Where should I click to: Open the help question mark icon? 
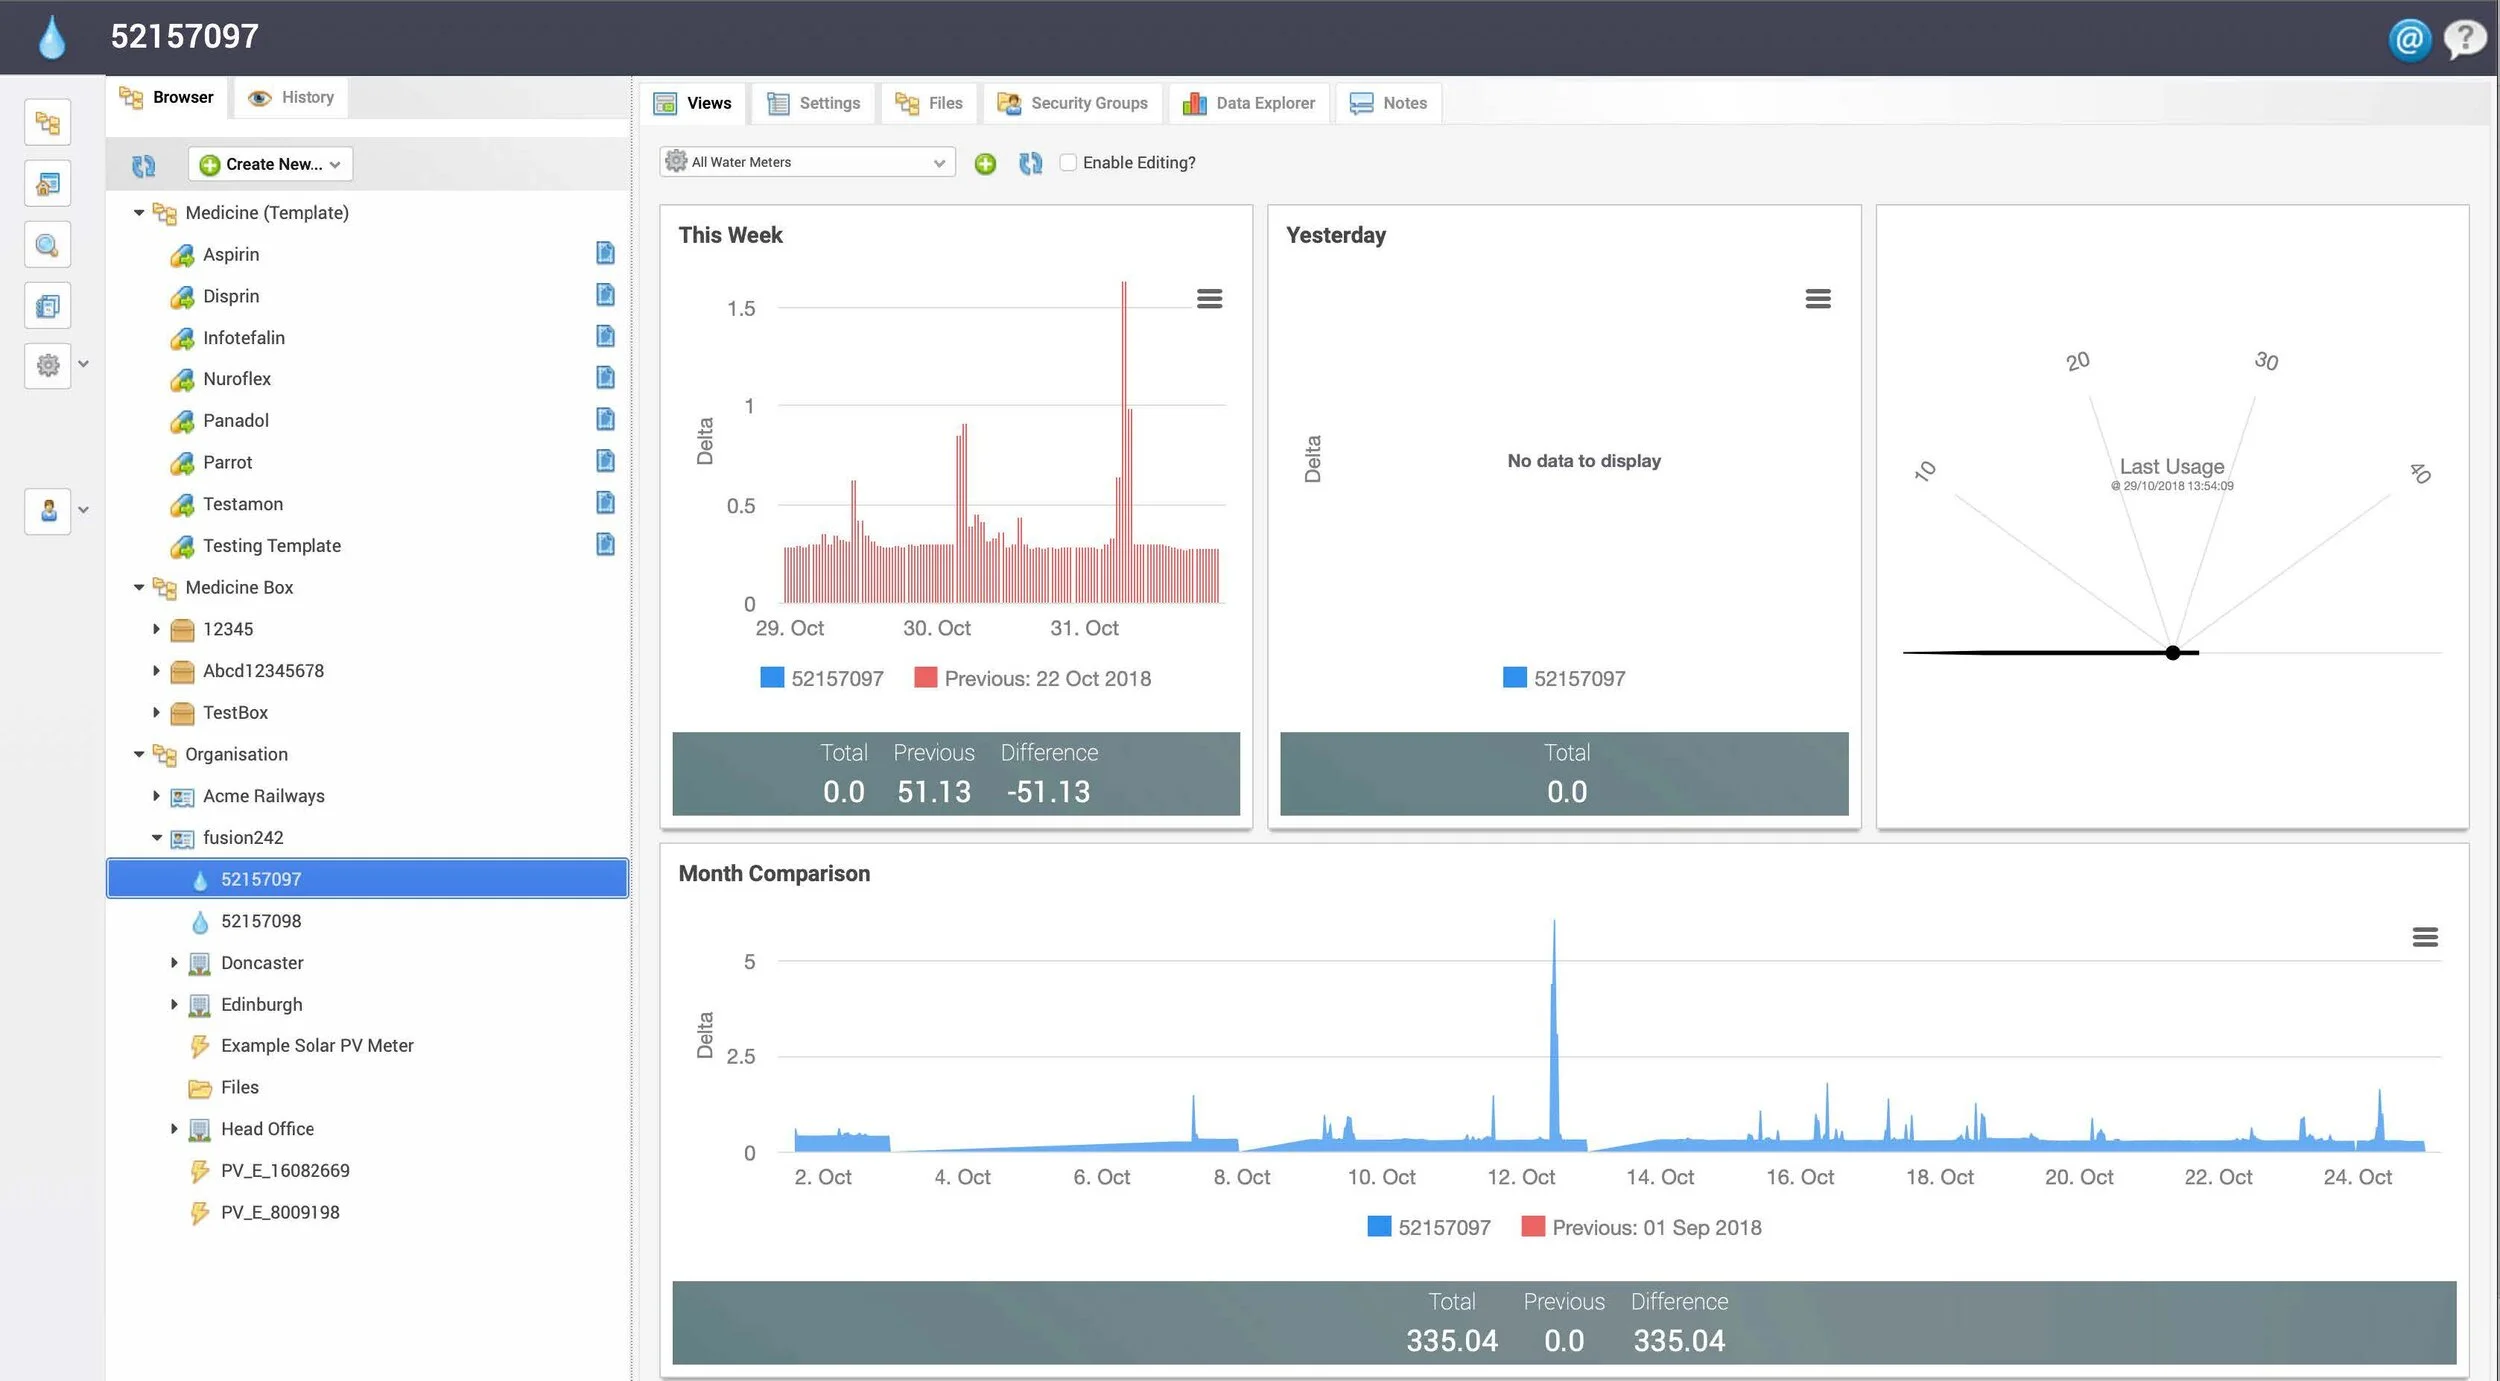click(2464, 39)
